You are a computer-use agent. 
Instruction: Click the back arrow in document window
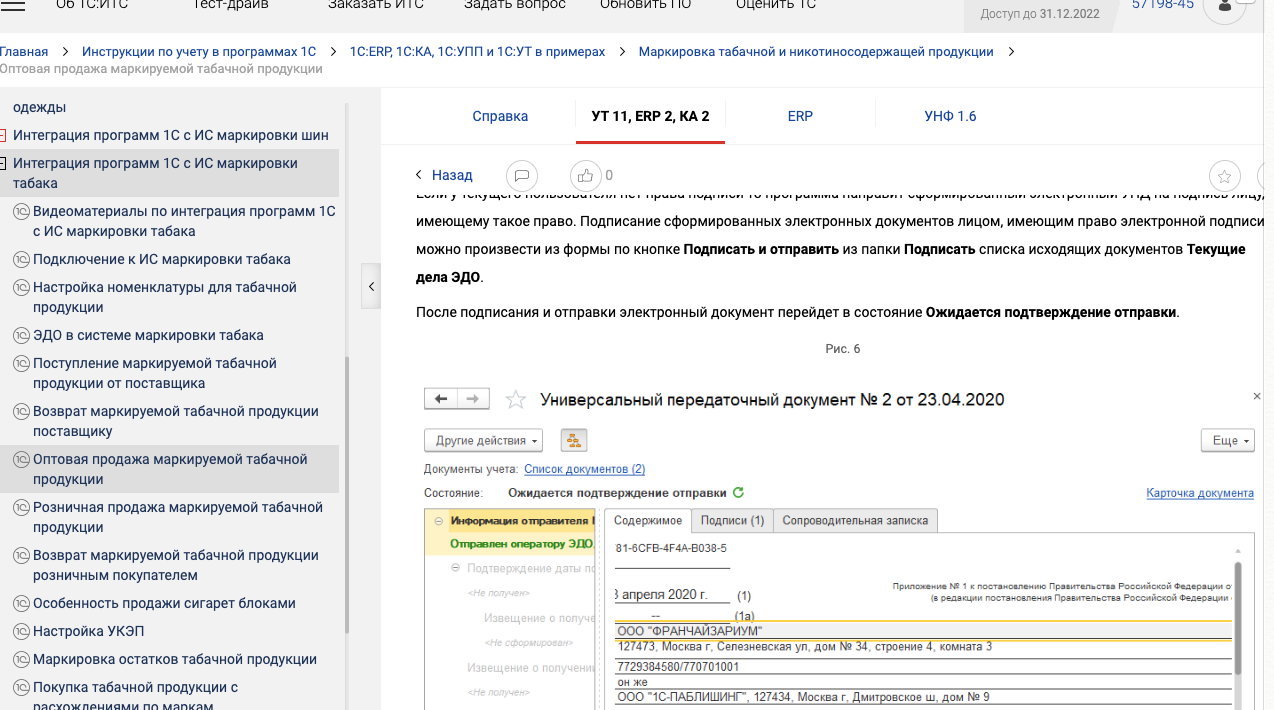[441, 399]
